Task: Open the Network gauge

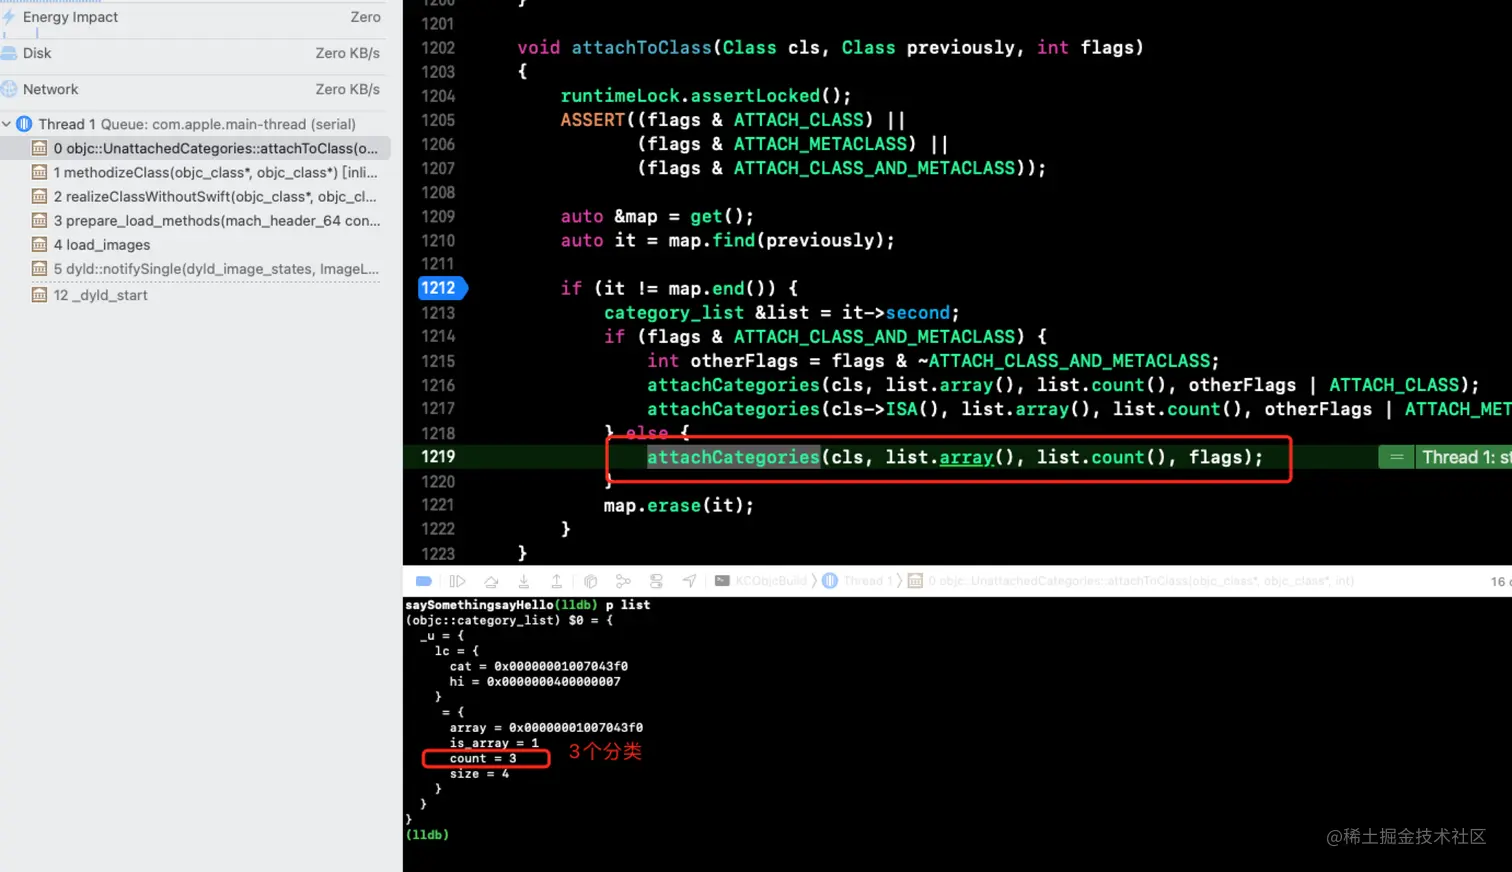Action: coord(191,89)
